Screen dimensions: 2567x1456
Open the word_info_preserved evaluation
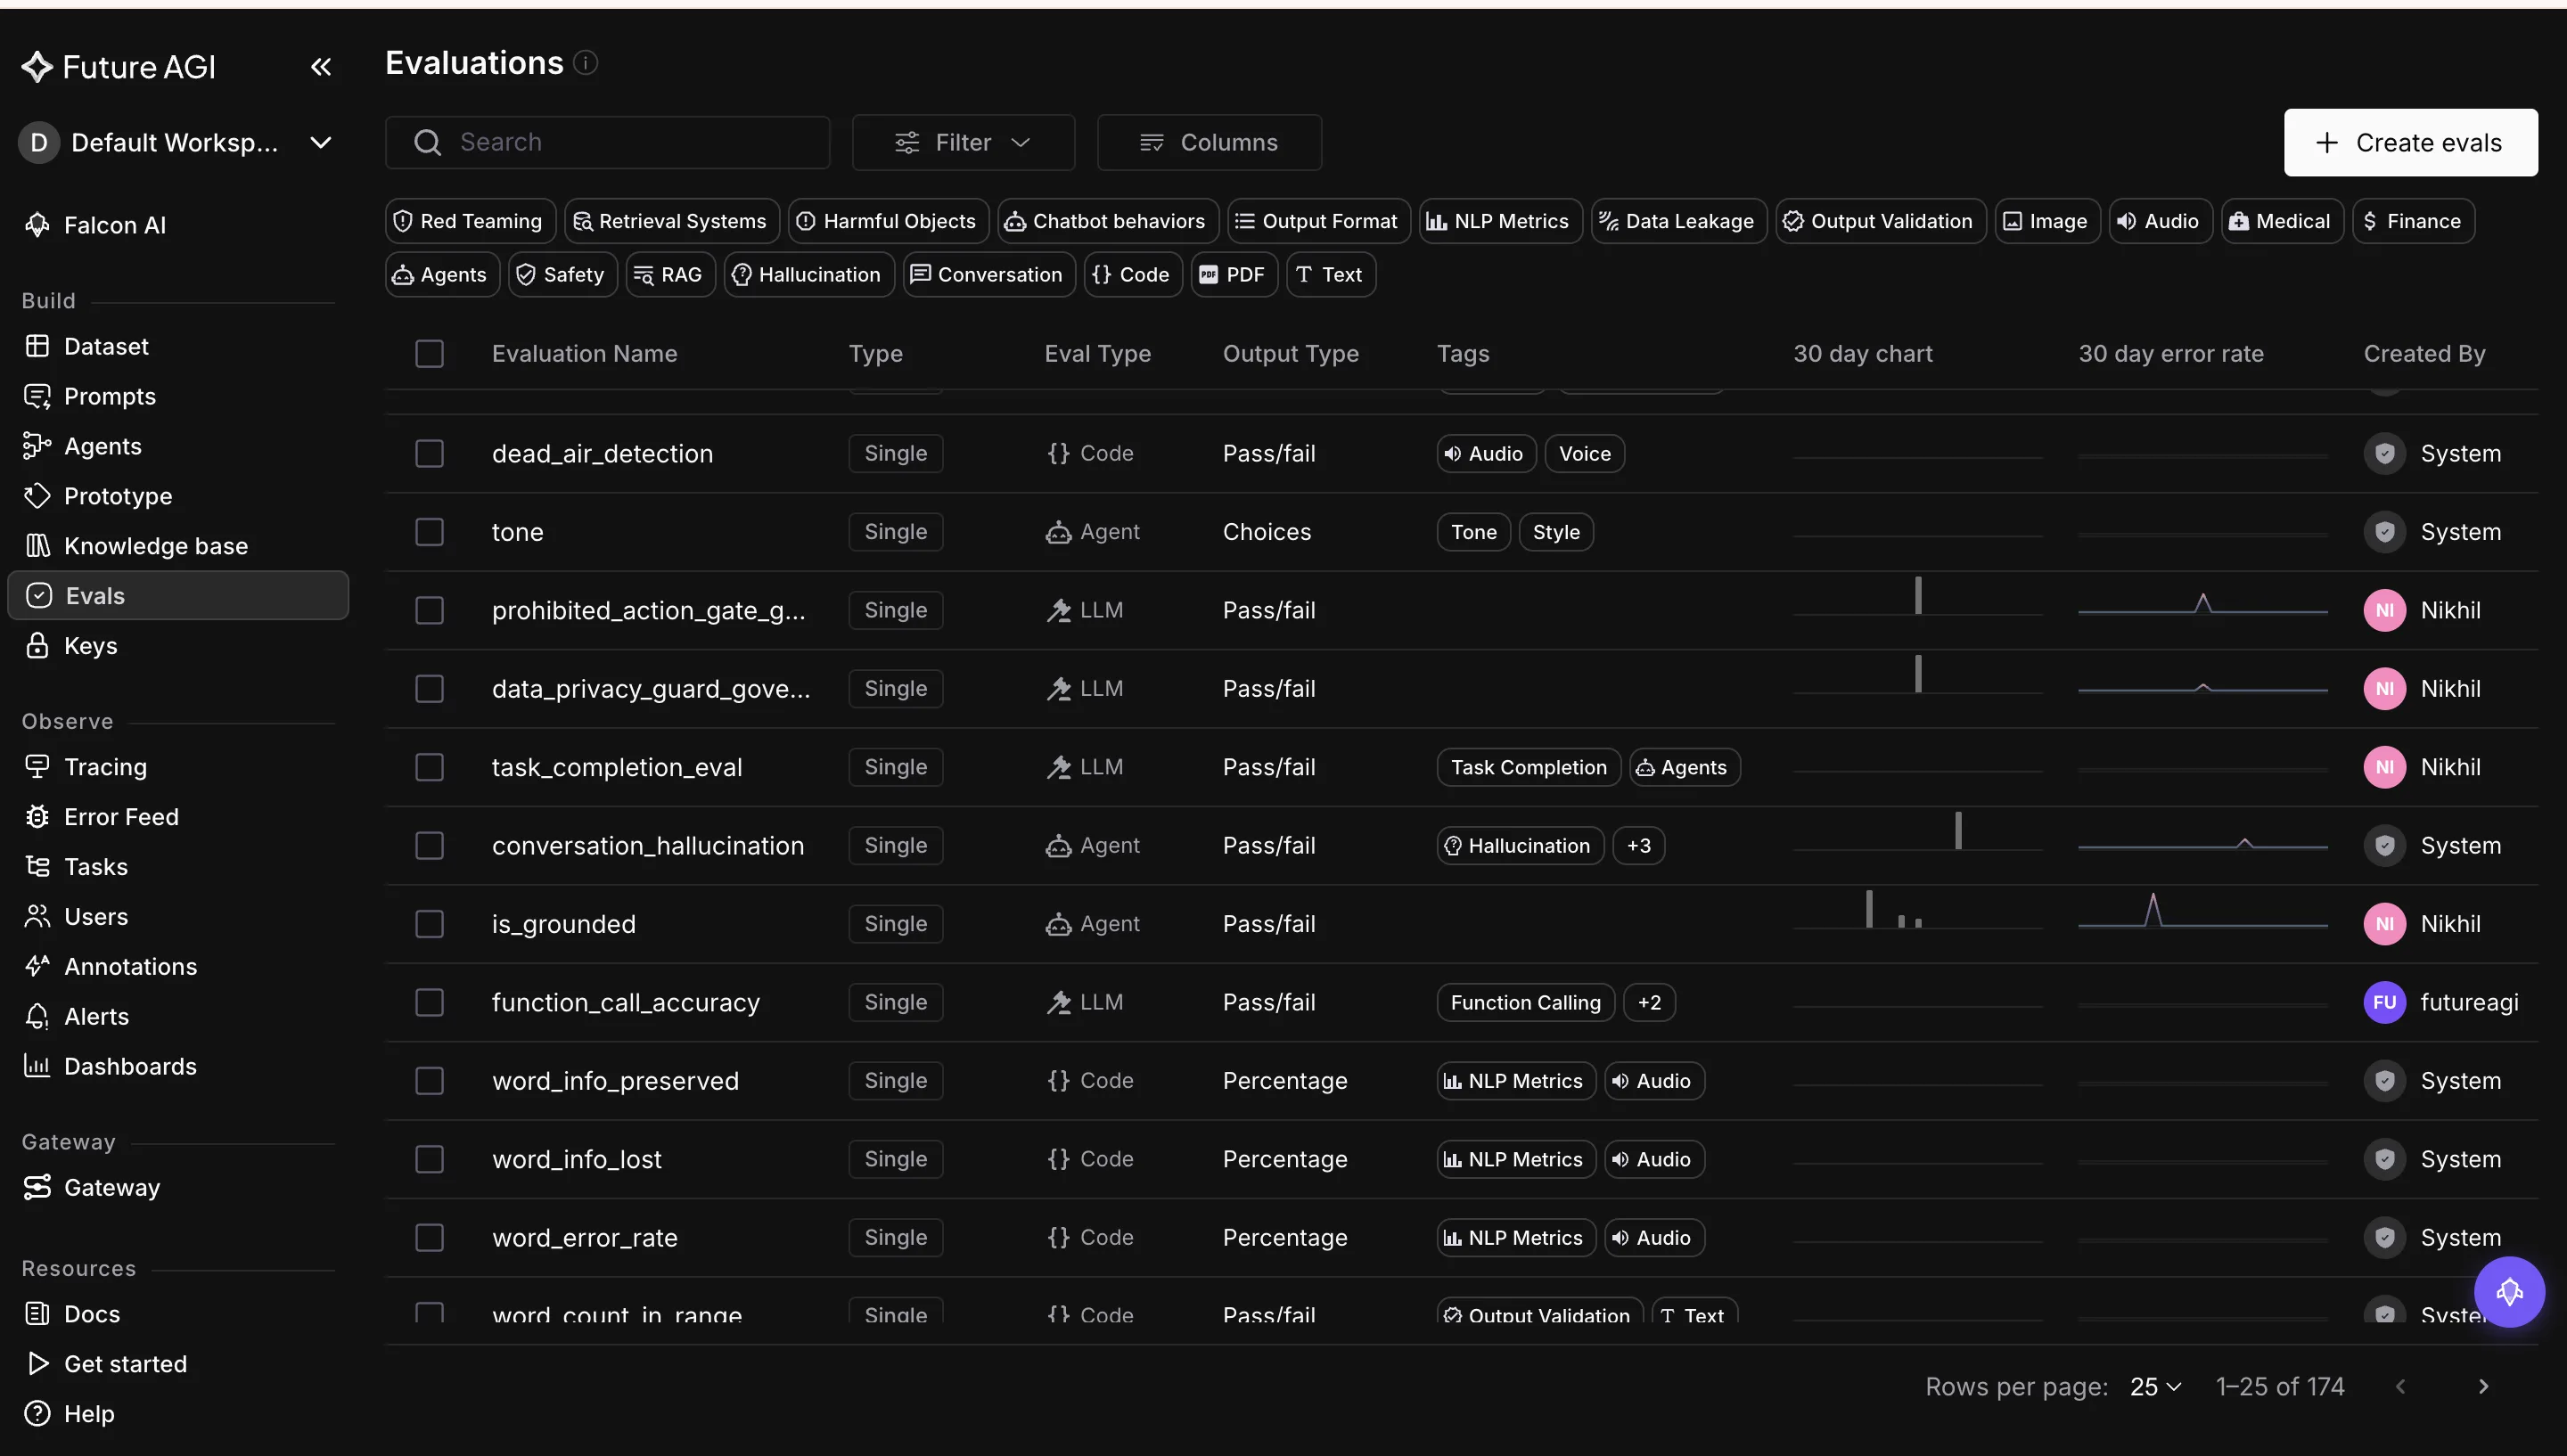pos(615,1081)
